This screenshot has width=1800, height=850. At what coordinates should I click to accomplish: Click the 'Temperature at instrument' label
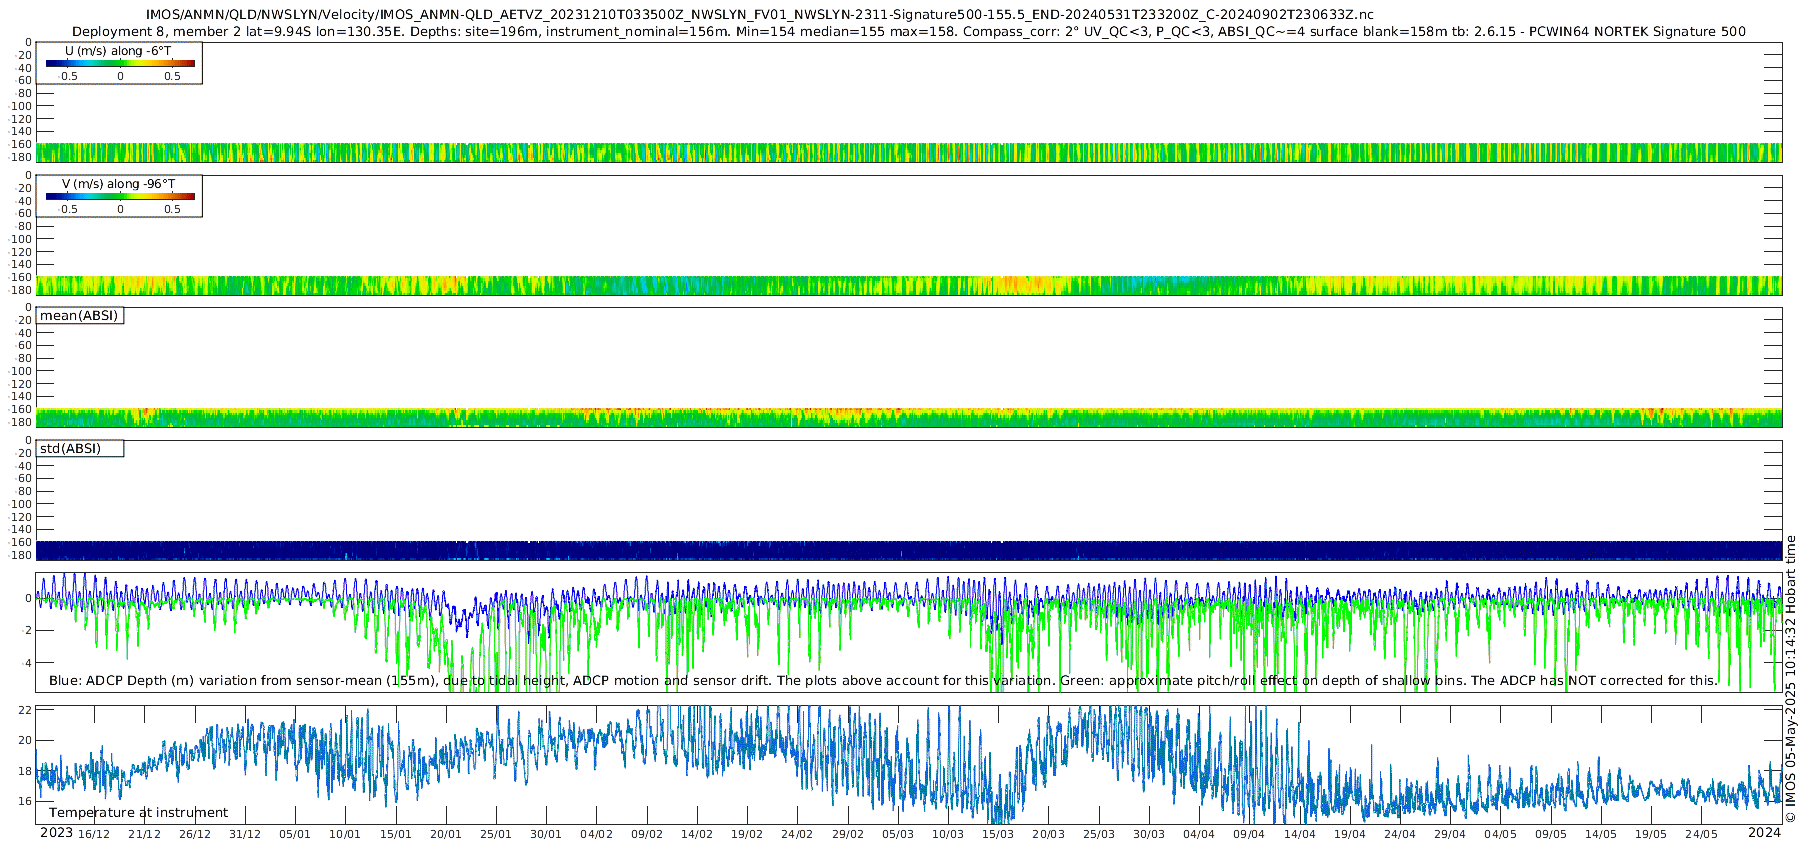pyautogui.click(x=138, y=813)
